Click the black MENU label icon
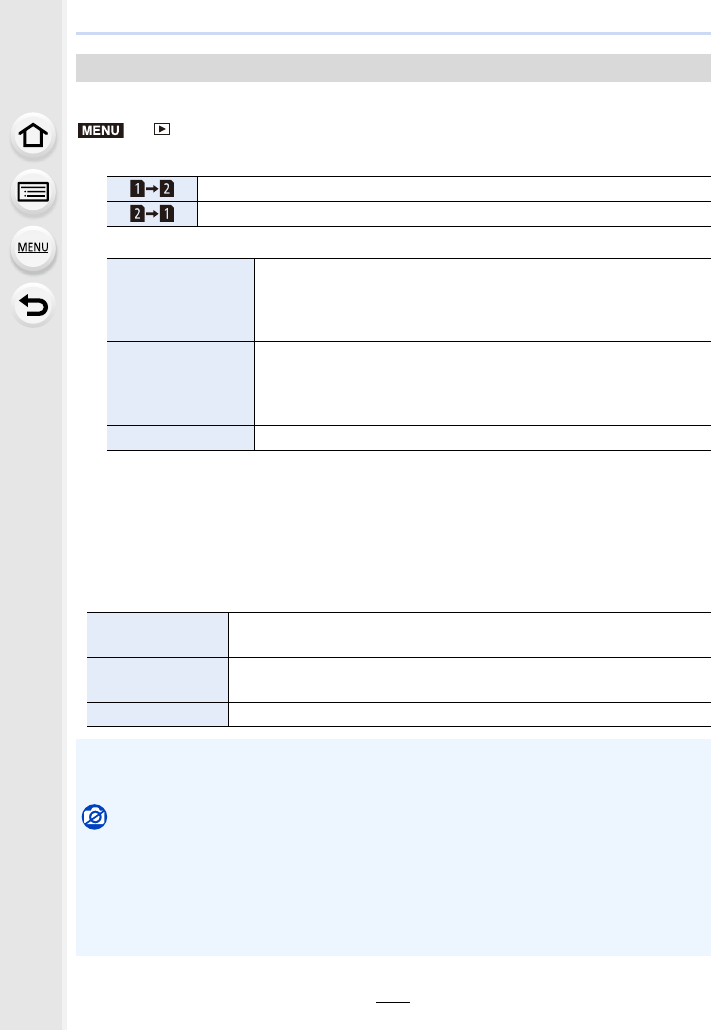 [x=101, y=130]
